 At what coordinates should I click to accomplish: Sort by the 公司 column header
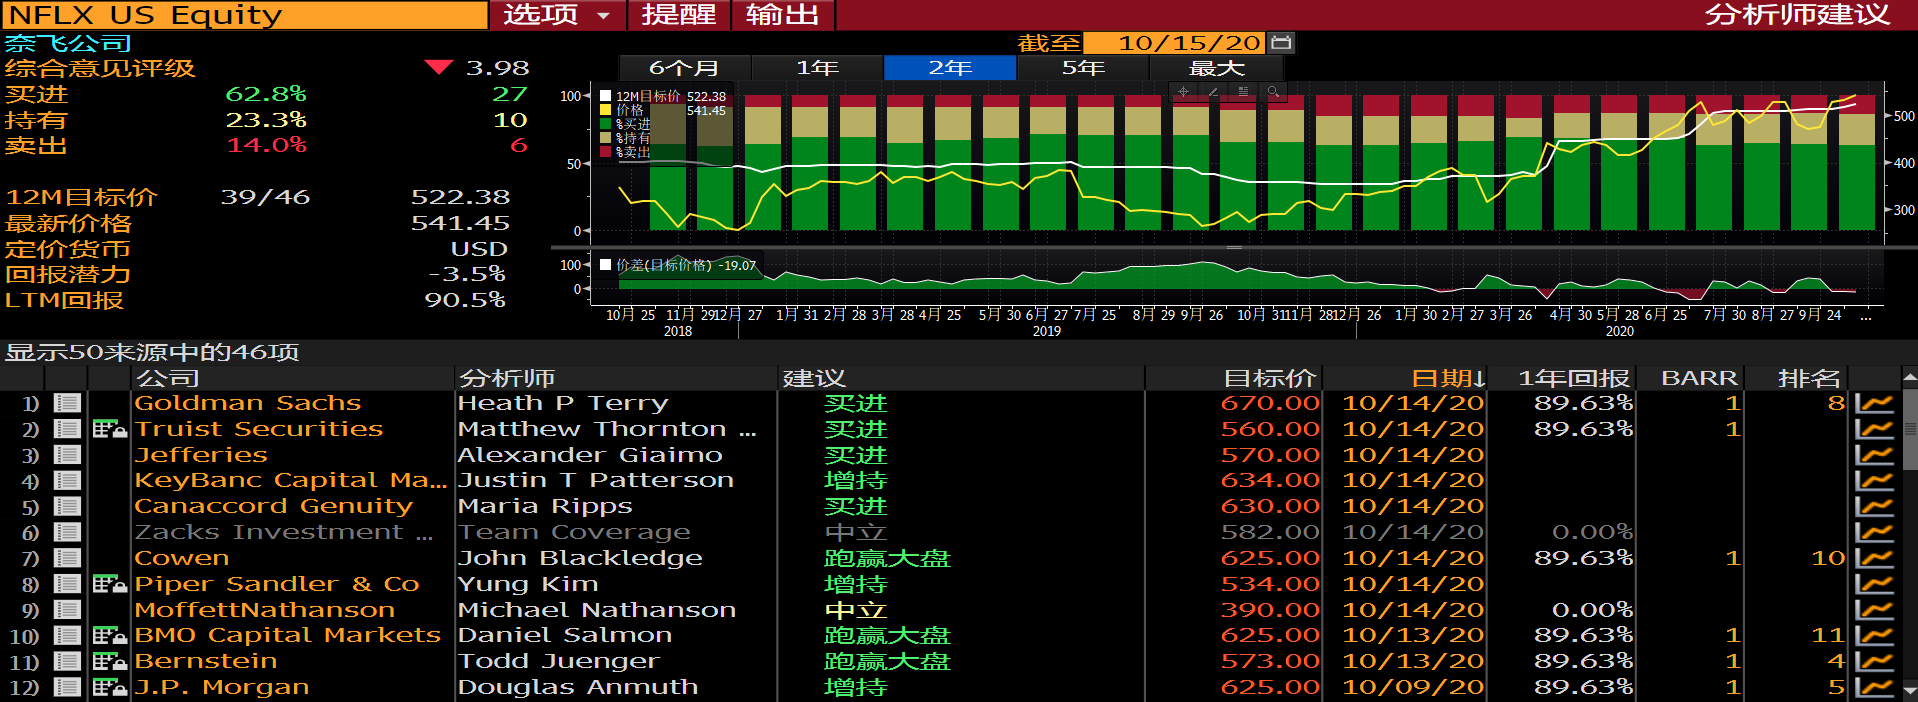[x=167, y=378]
